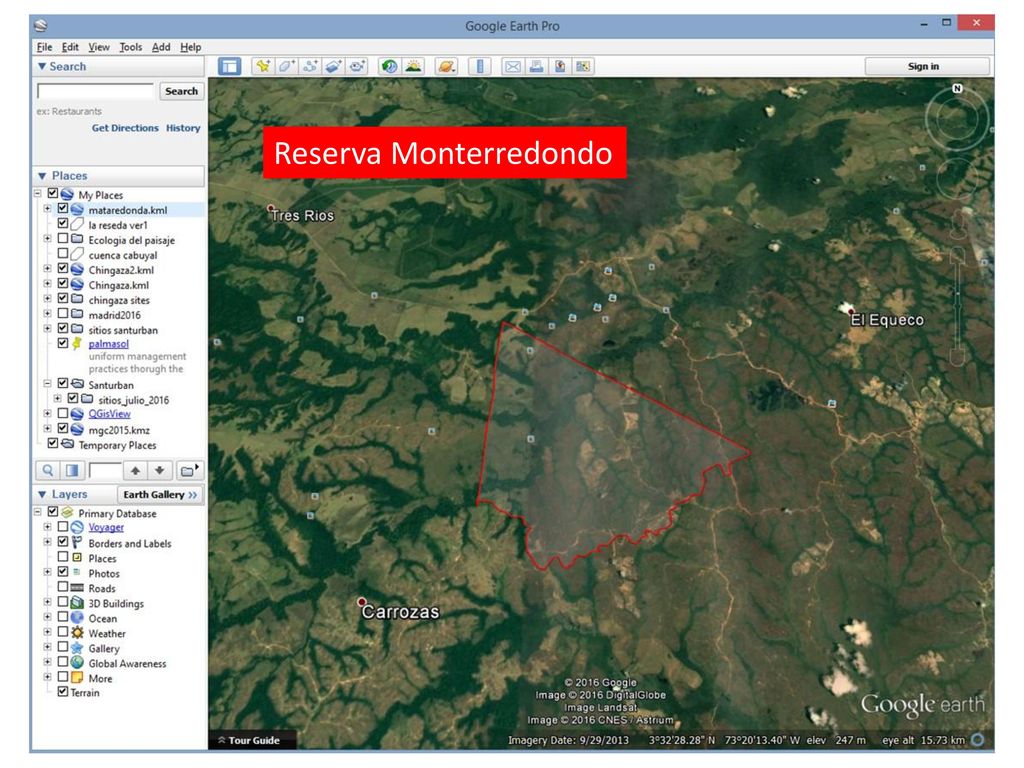Select the Add Polygon tool
This screenshot has width=1024, height=768.
(286, 66)
